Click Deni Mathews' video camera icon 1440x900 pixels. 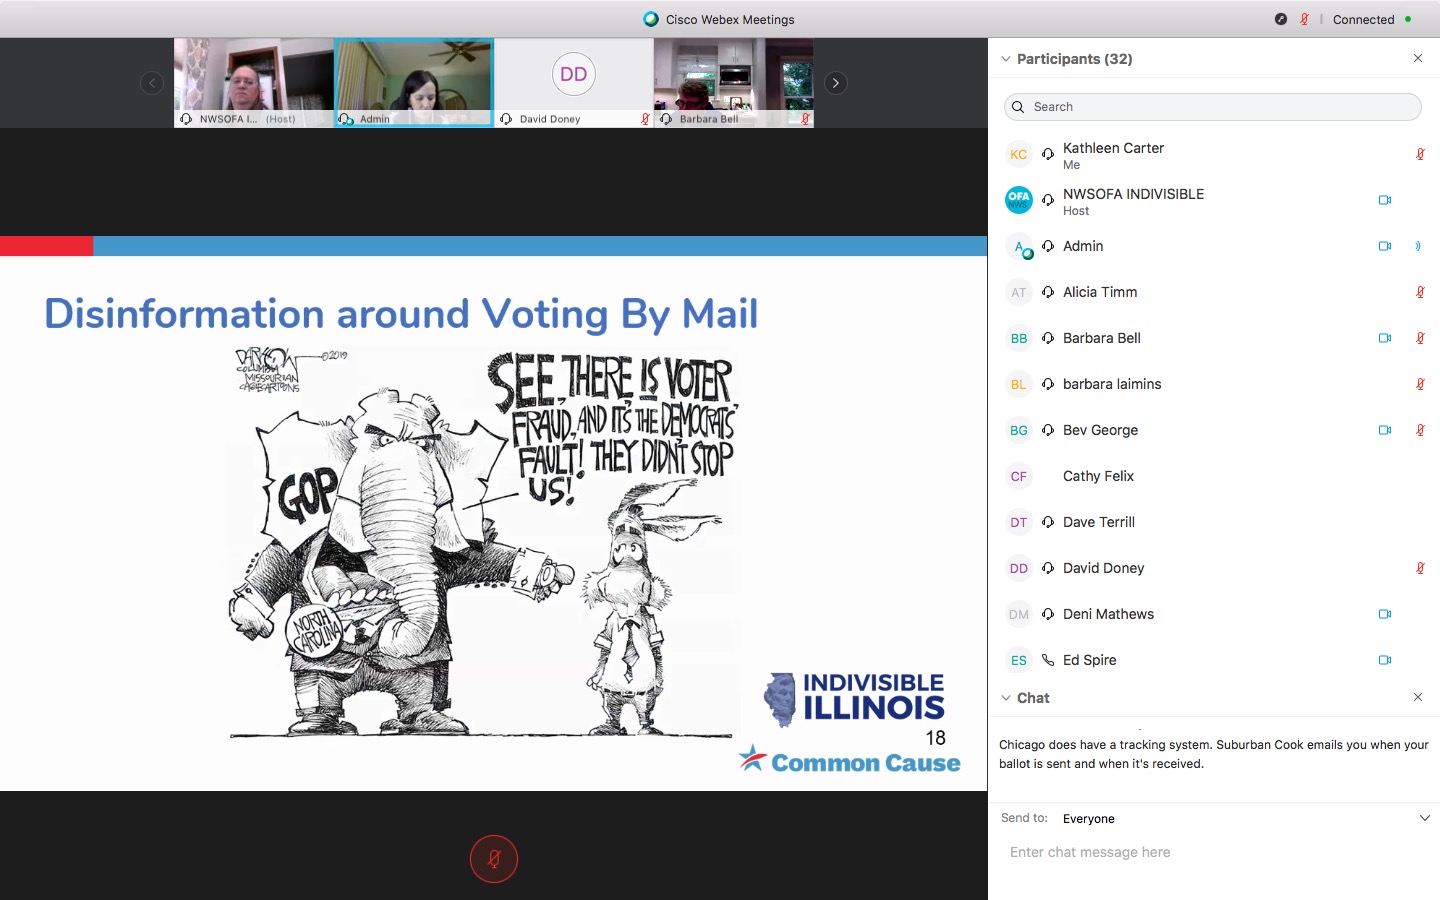(x=1385, y=614)
